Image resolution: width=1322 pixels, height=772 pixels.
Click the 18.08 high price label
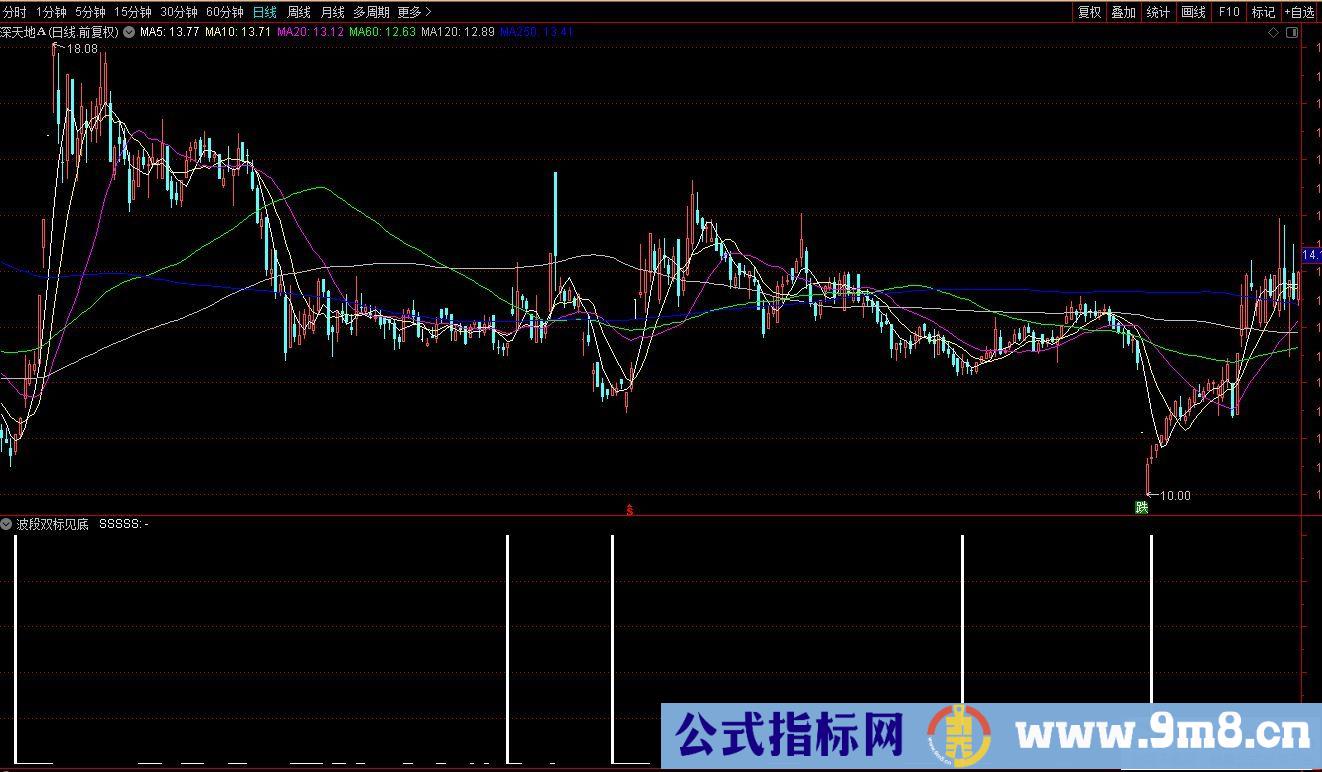[82, 49]
